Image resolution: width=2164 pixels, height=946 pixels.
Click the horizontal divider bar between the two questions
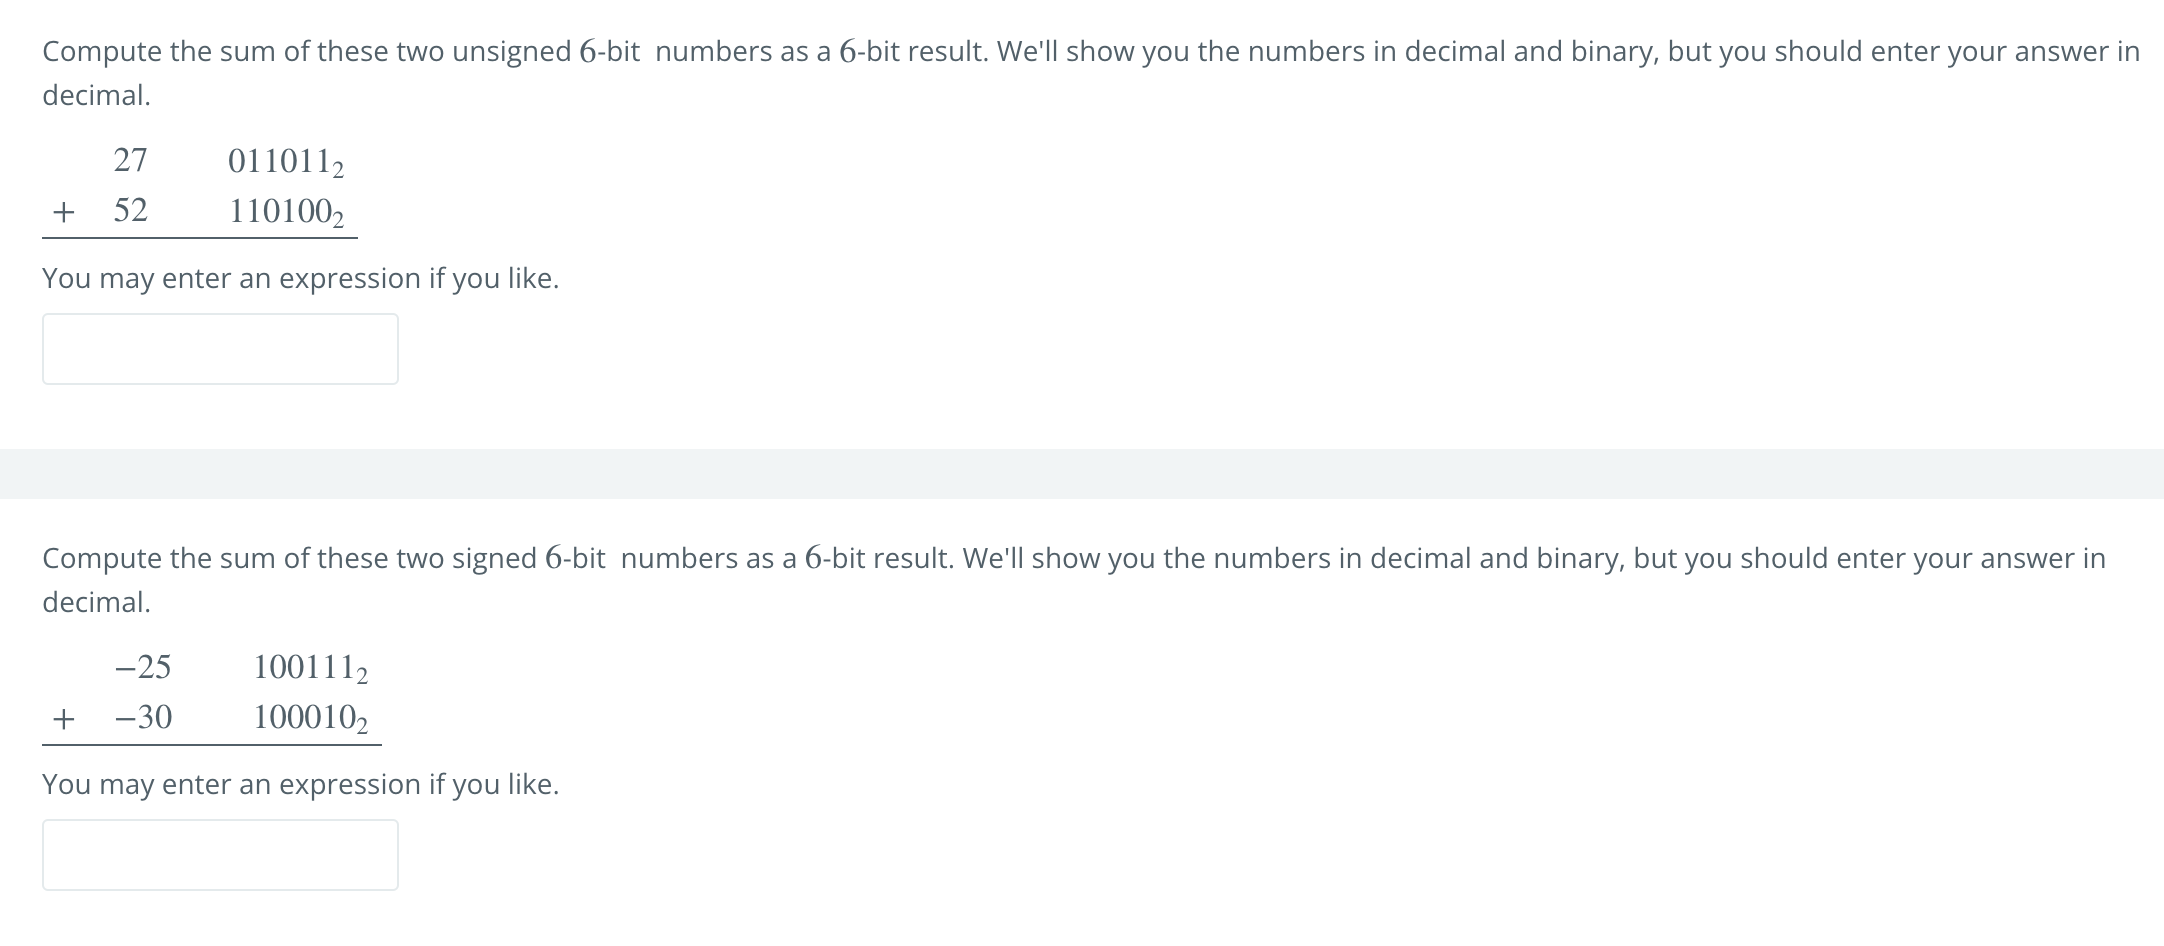tap(1082, 478)
